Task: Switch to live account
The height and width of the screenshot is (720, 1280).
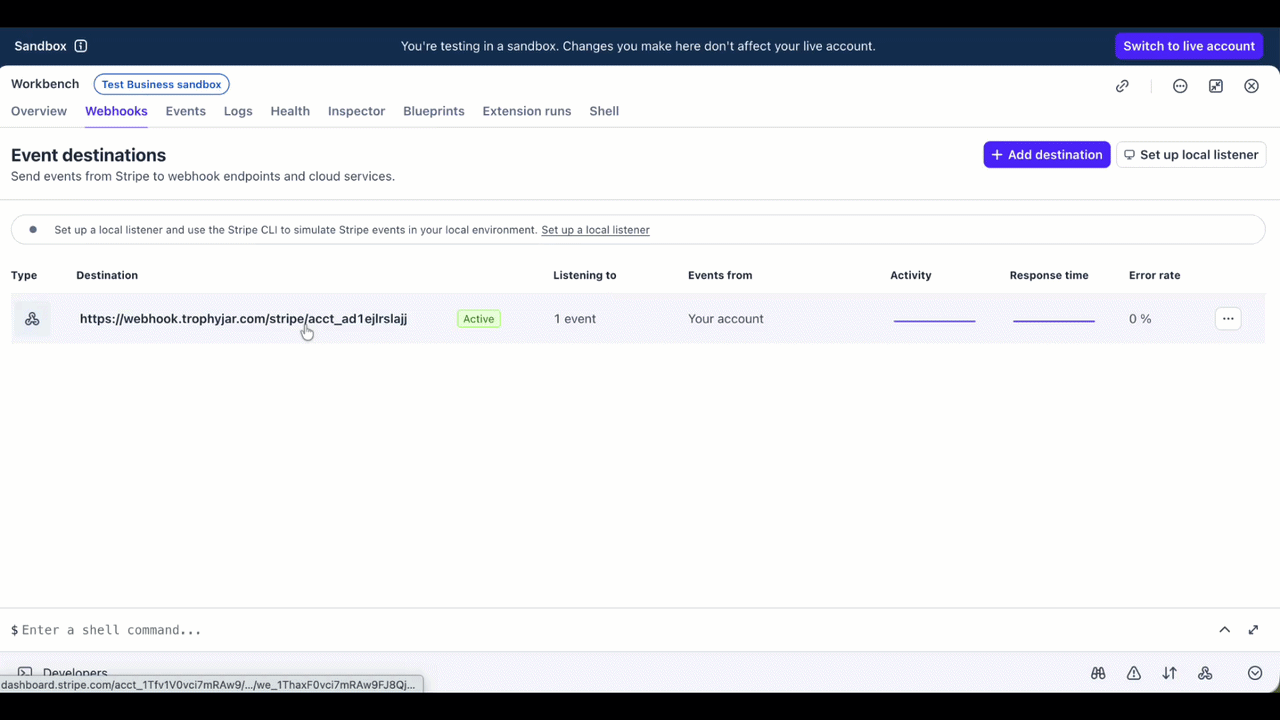Action: [x=1189, y=46]
